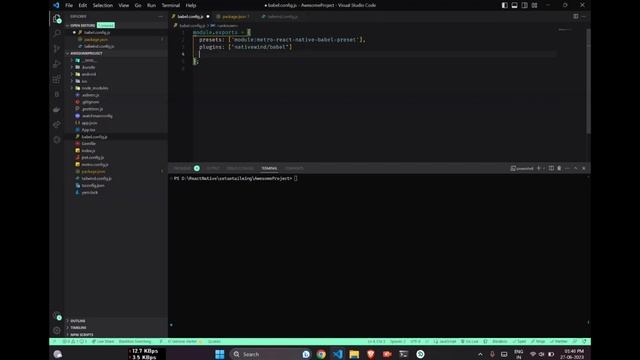Open the Manage gear icon
The height and width of the screenshot is (360, 640).
tap(57, 331)
